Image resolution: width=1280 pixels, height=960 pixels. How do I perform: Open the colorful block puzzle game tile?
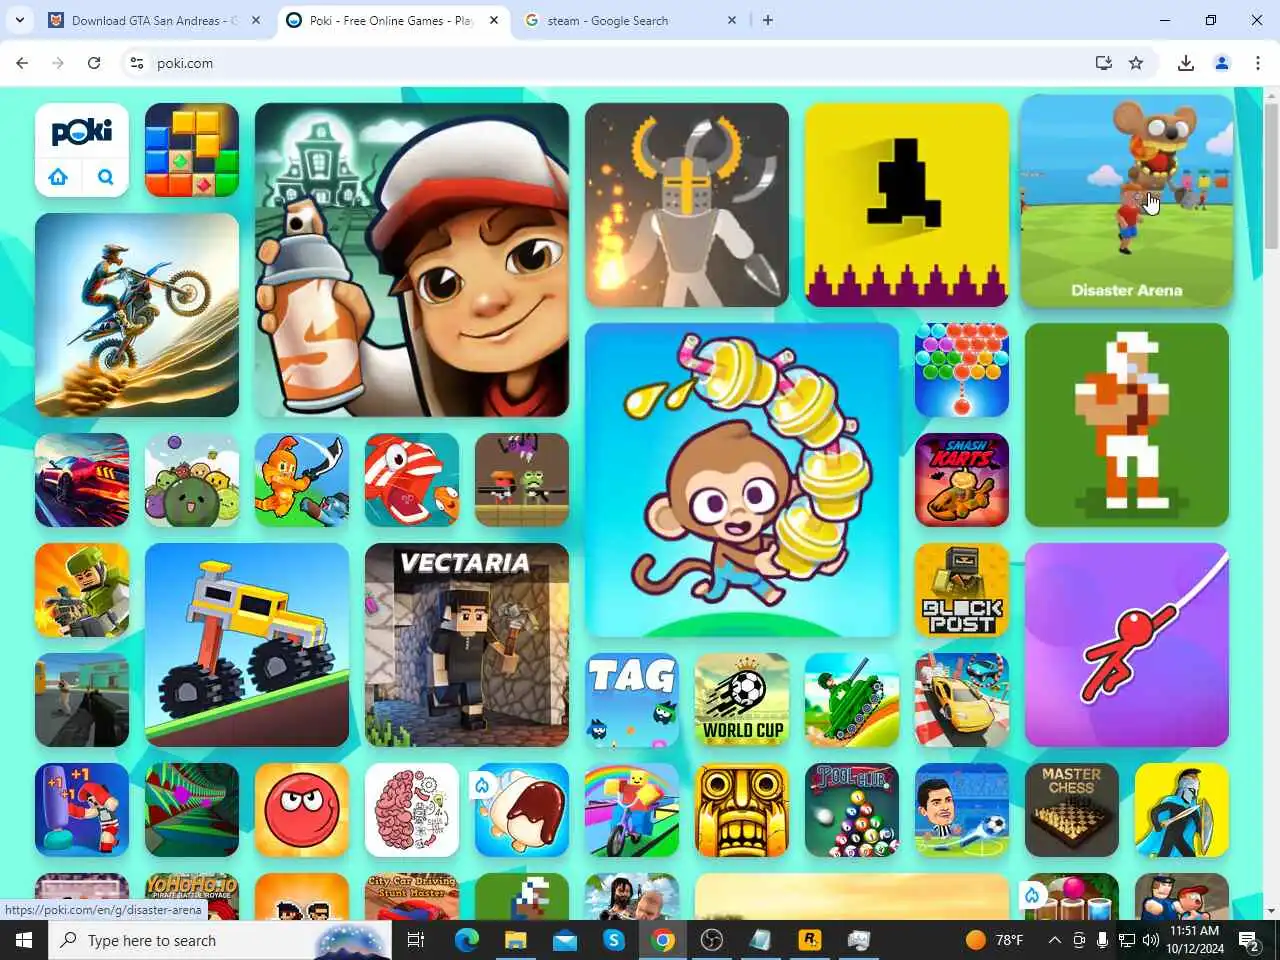click(192, 150)
